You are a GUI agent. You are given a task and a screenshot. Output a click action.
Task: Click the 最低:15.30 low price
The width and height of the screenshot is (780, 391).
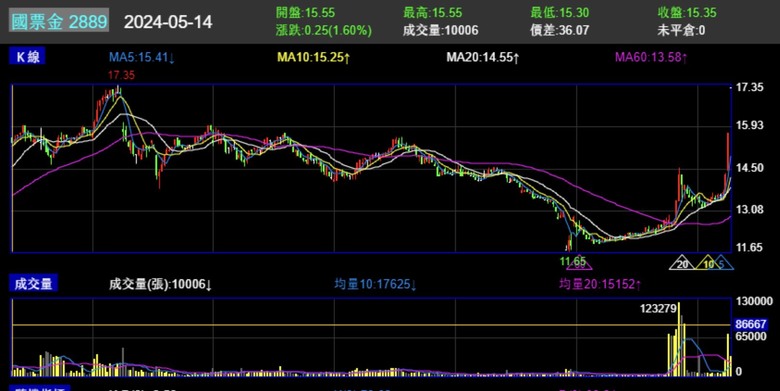coord(560,12)
